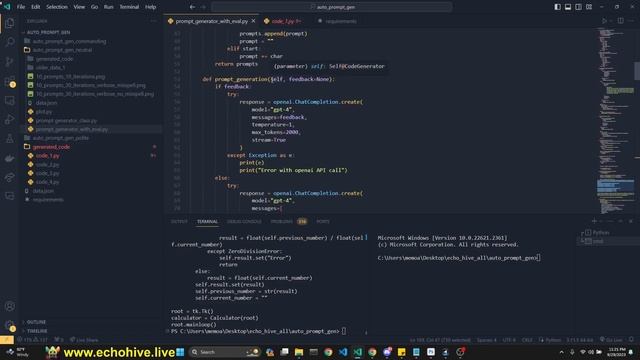Switch to the requirements editor tab

tap(337, 21)
